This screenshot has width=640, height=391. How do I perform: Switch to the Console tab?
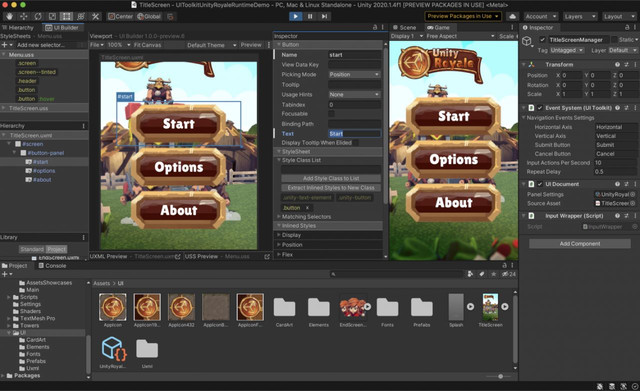52,266
